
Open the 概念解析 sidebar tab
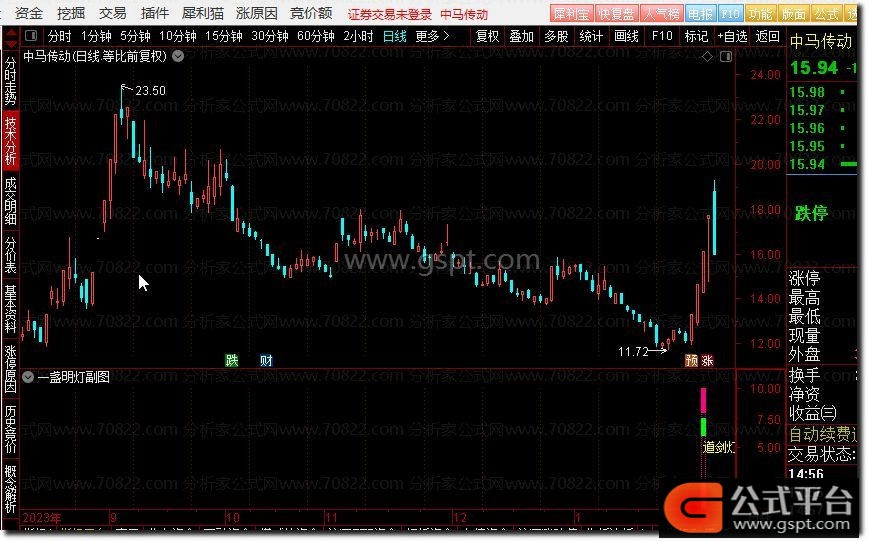(10, 489)
